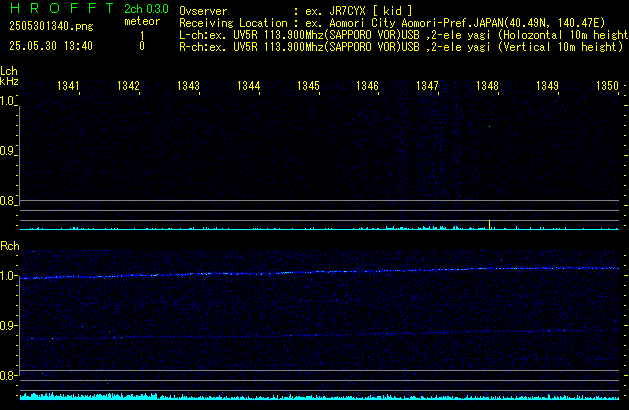Viewport: 629px width, 410px height.
Task: Click the 1349 time marker
Action: (x=547, y=86)
